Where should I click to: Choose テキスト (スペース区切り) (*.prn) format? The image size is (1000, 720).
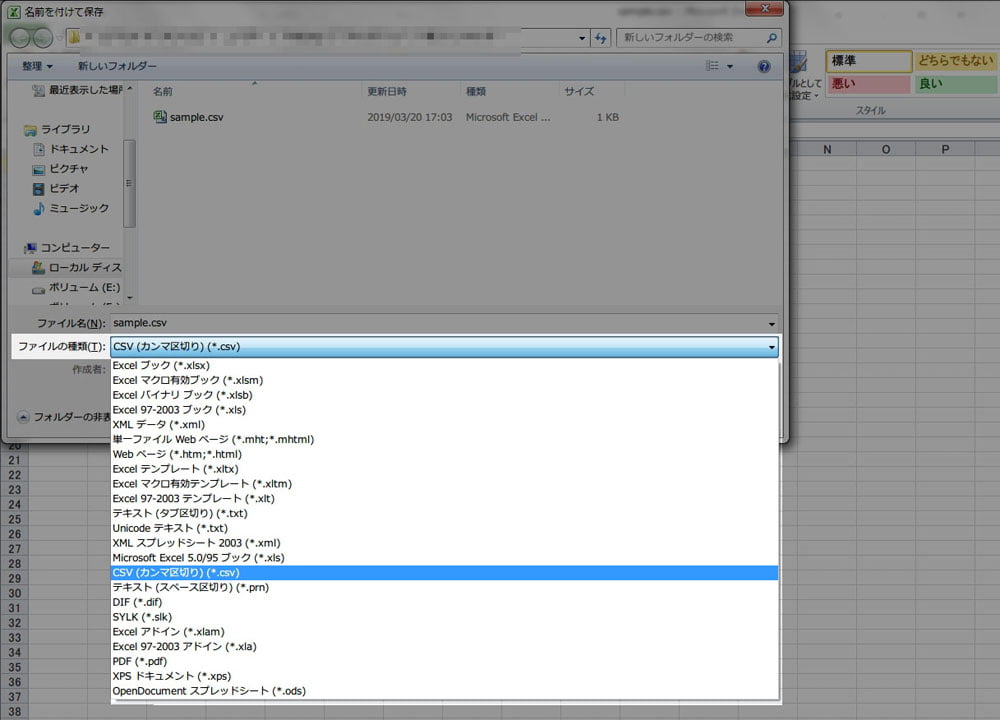(445, 587)
